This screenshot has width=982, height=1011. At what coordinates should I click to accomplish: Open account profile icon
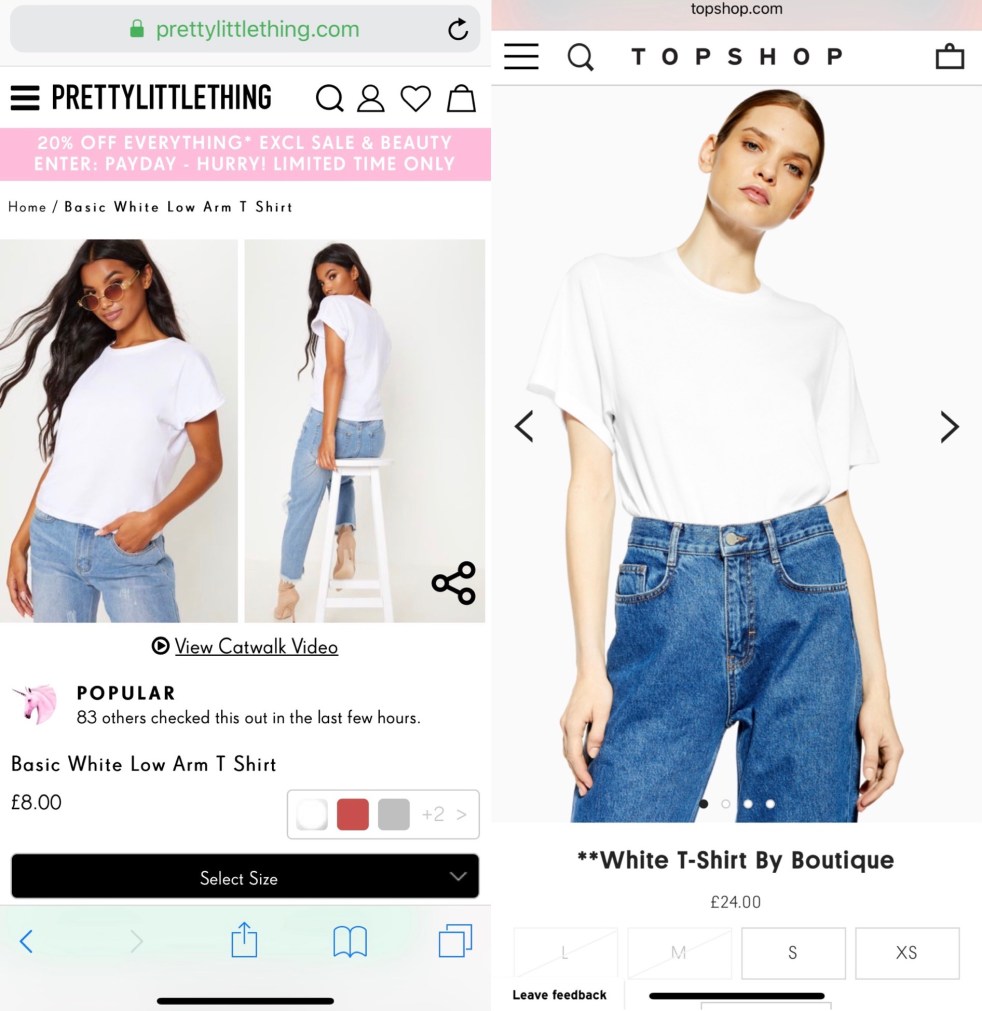coord(371,99)
